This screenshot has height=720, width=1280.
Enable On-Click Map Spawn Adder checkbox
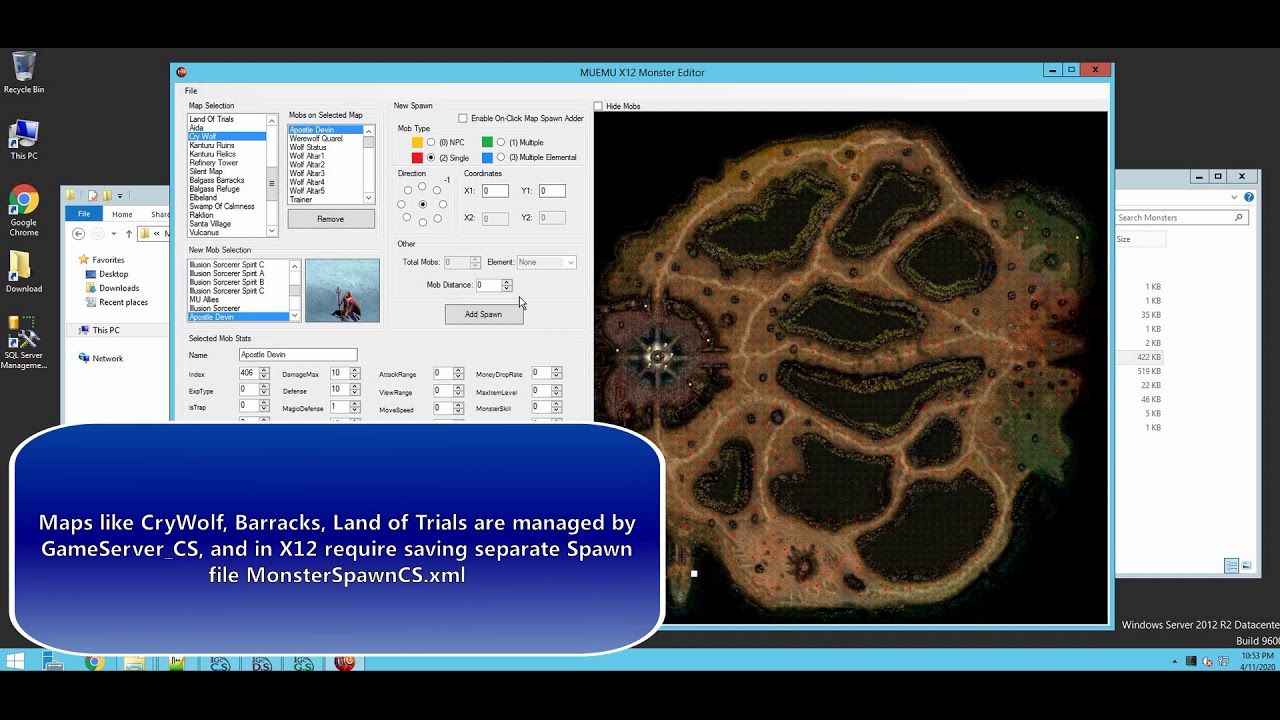tap(463, 118)
